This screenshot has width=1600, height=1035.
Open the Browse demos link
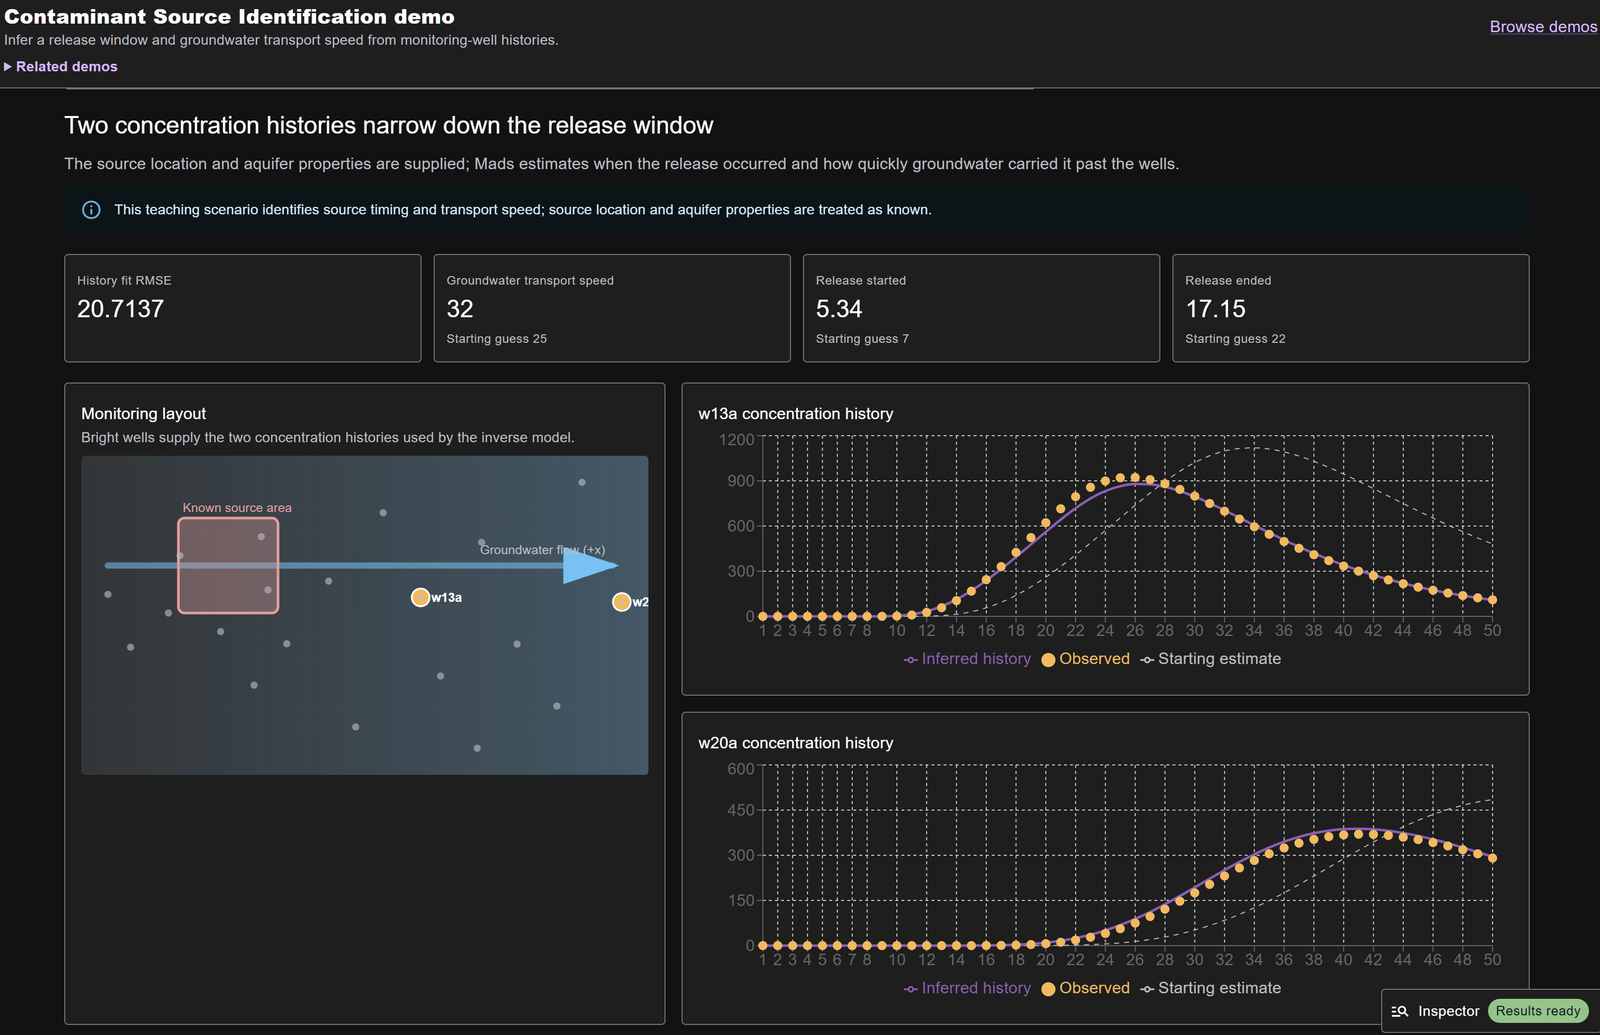1543,27
